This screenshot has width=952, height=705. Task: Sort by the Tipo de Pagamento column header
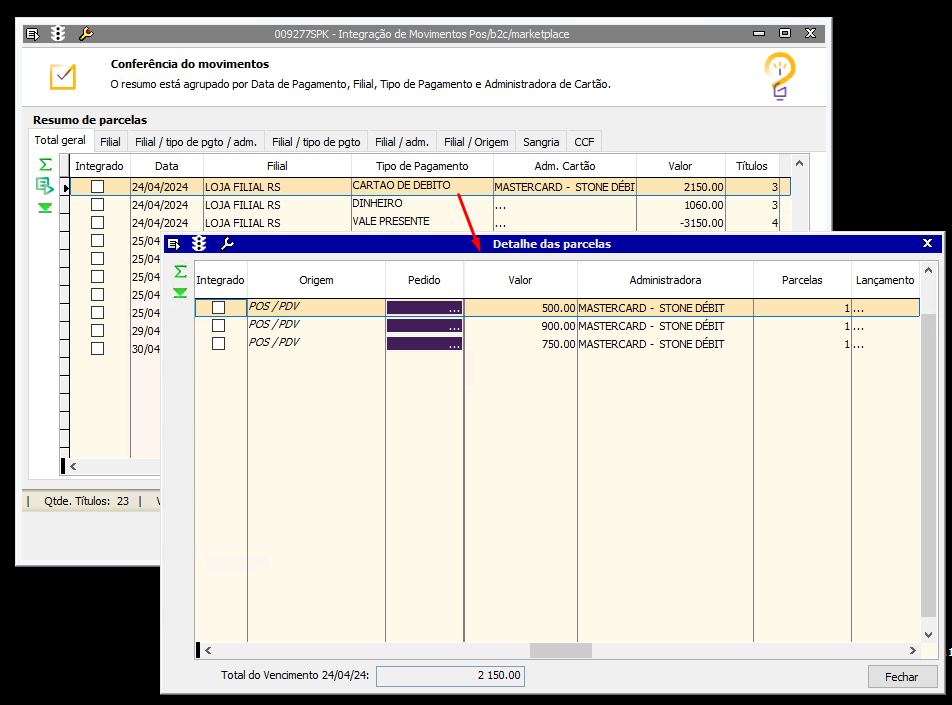pyautogui.click(x=422, y=166)
